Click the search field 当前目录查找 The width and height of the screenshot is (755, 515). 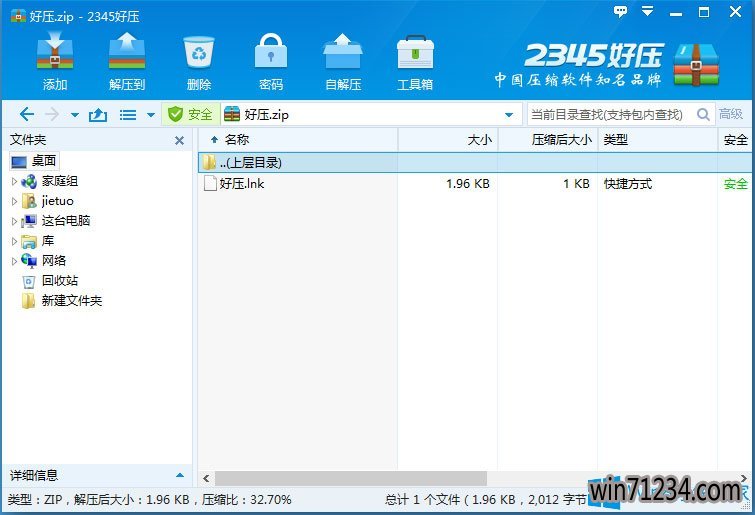point(612,115)
